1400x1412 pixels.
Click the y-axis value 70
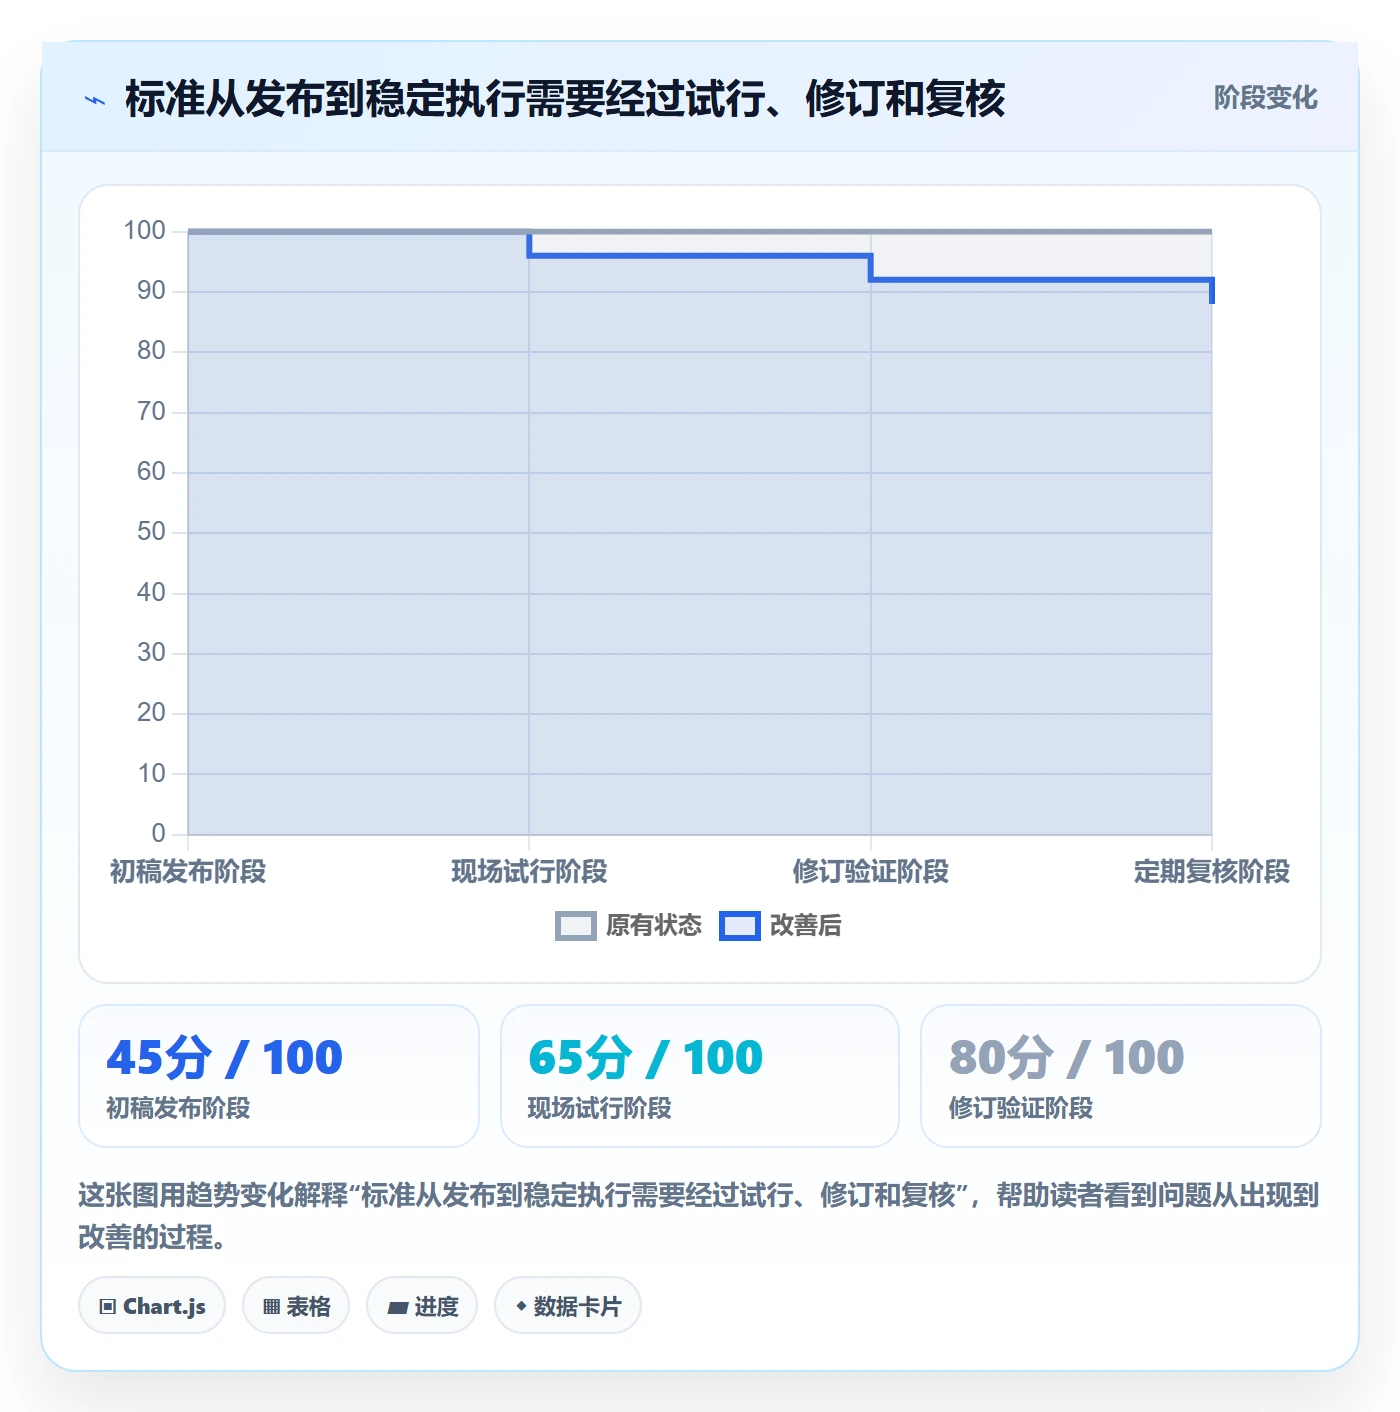coord(151,412)
